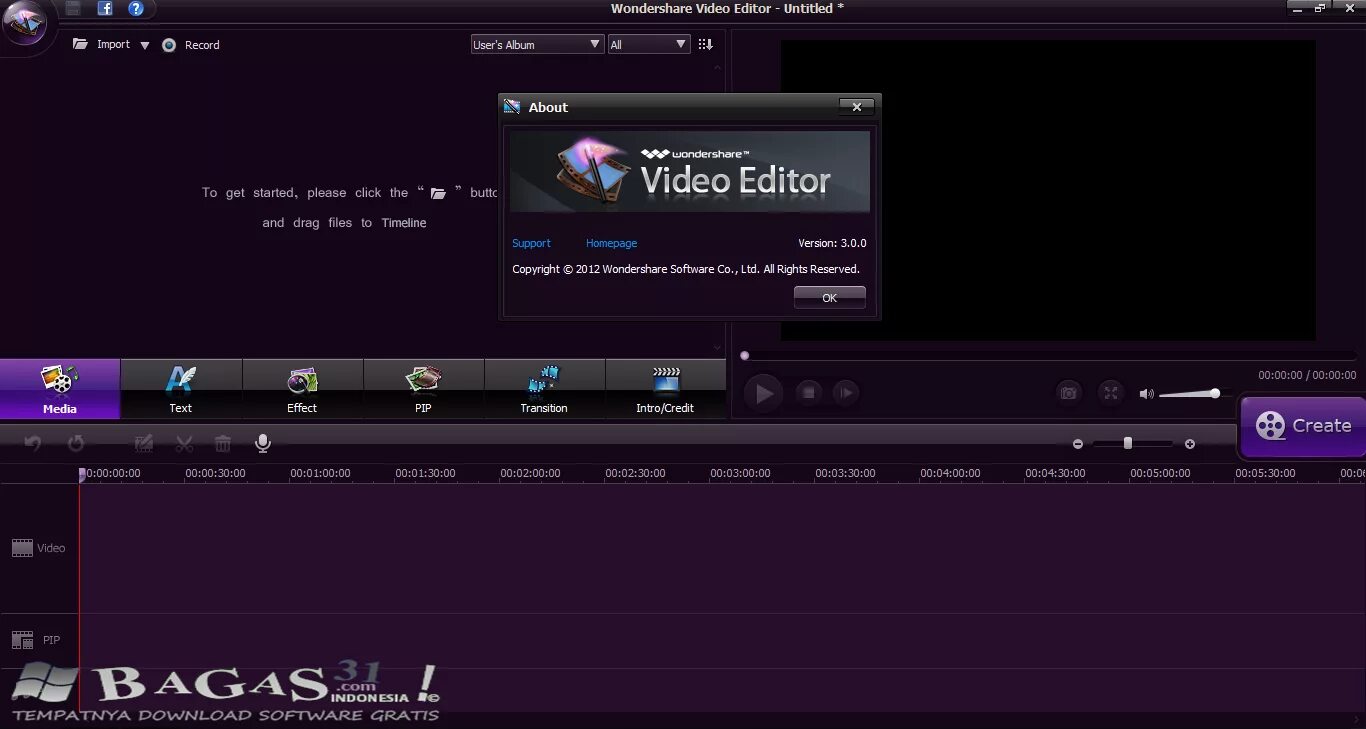Open the Facebook share icon

pyautogui.click(x=105, y=8)
